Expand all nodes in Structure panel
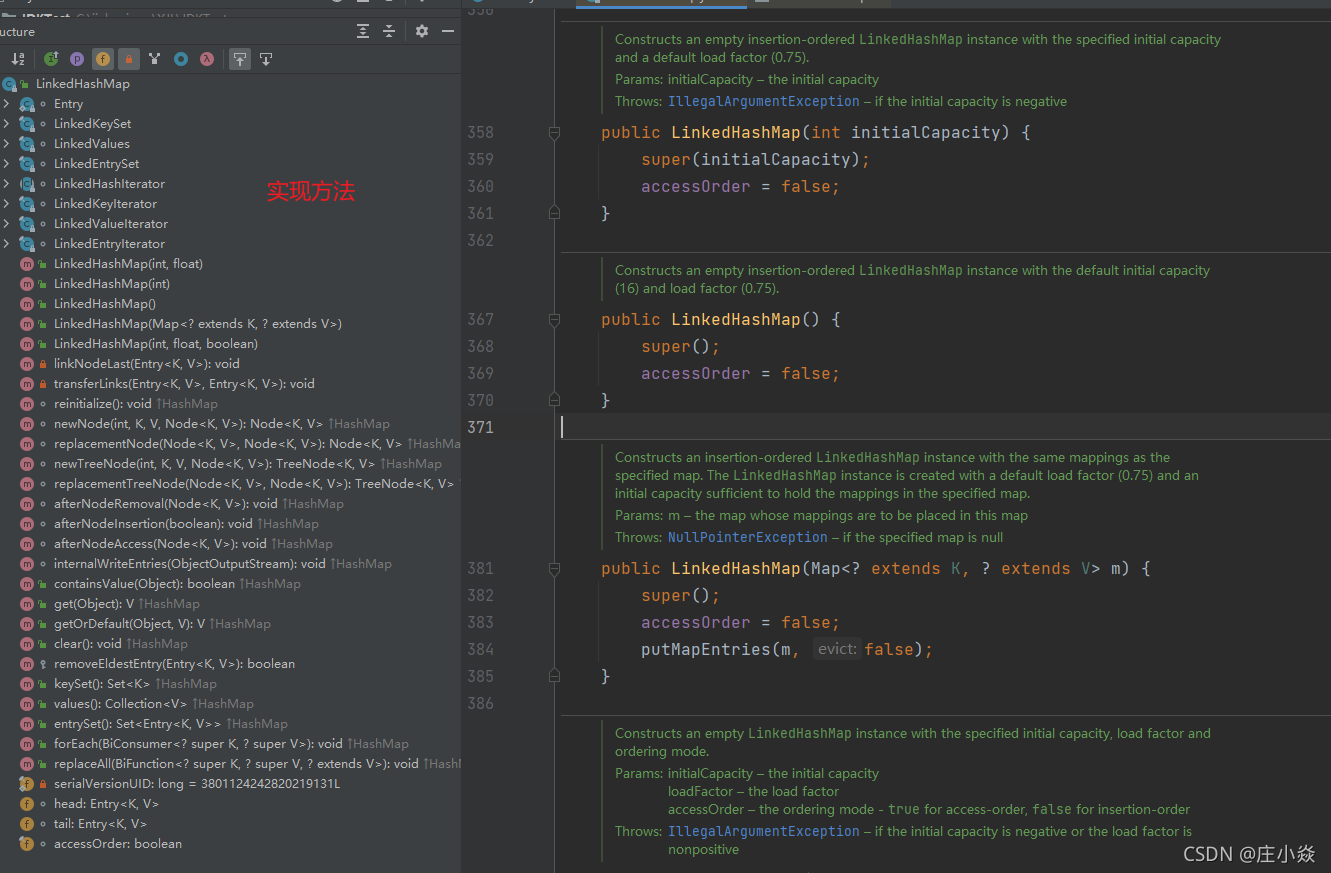This screenshot has width=1331, height=873. coord(363,31)
